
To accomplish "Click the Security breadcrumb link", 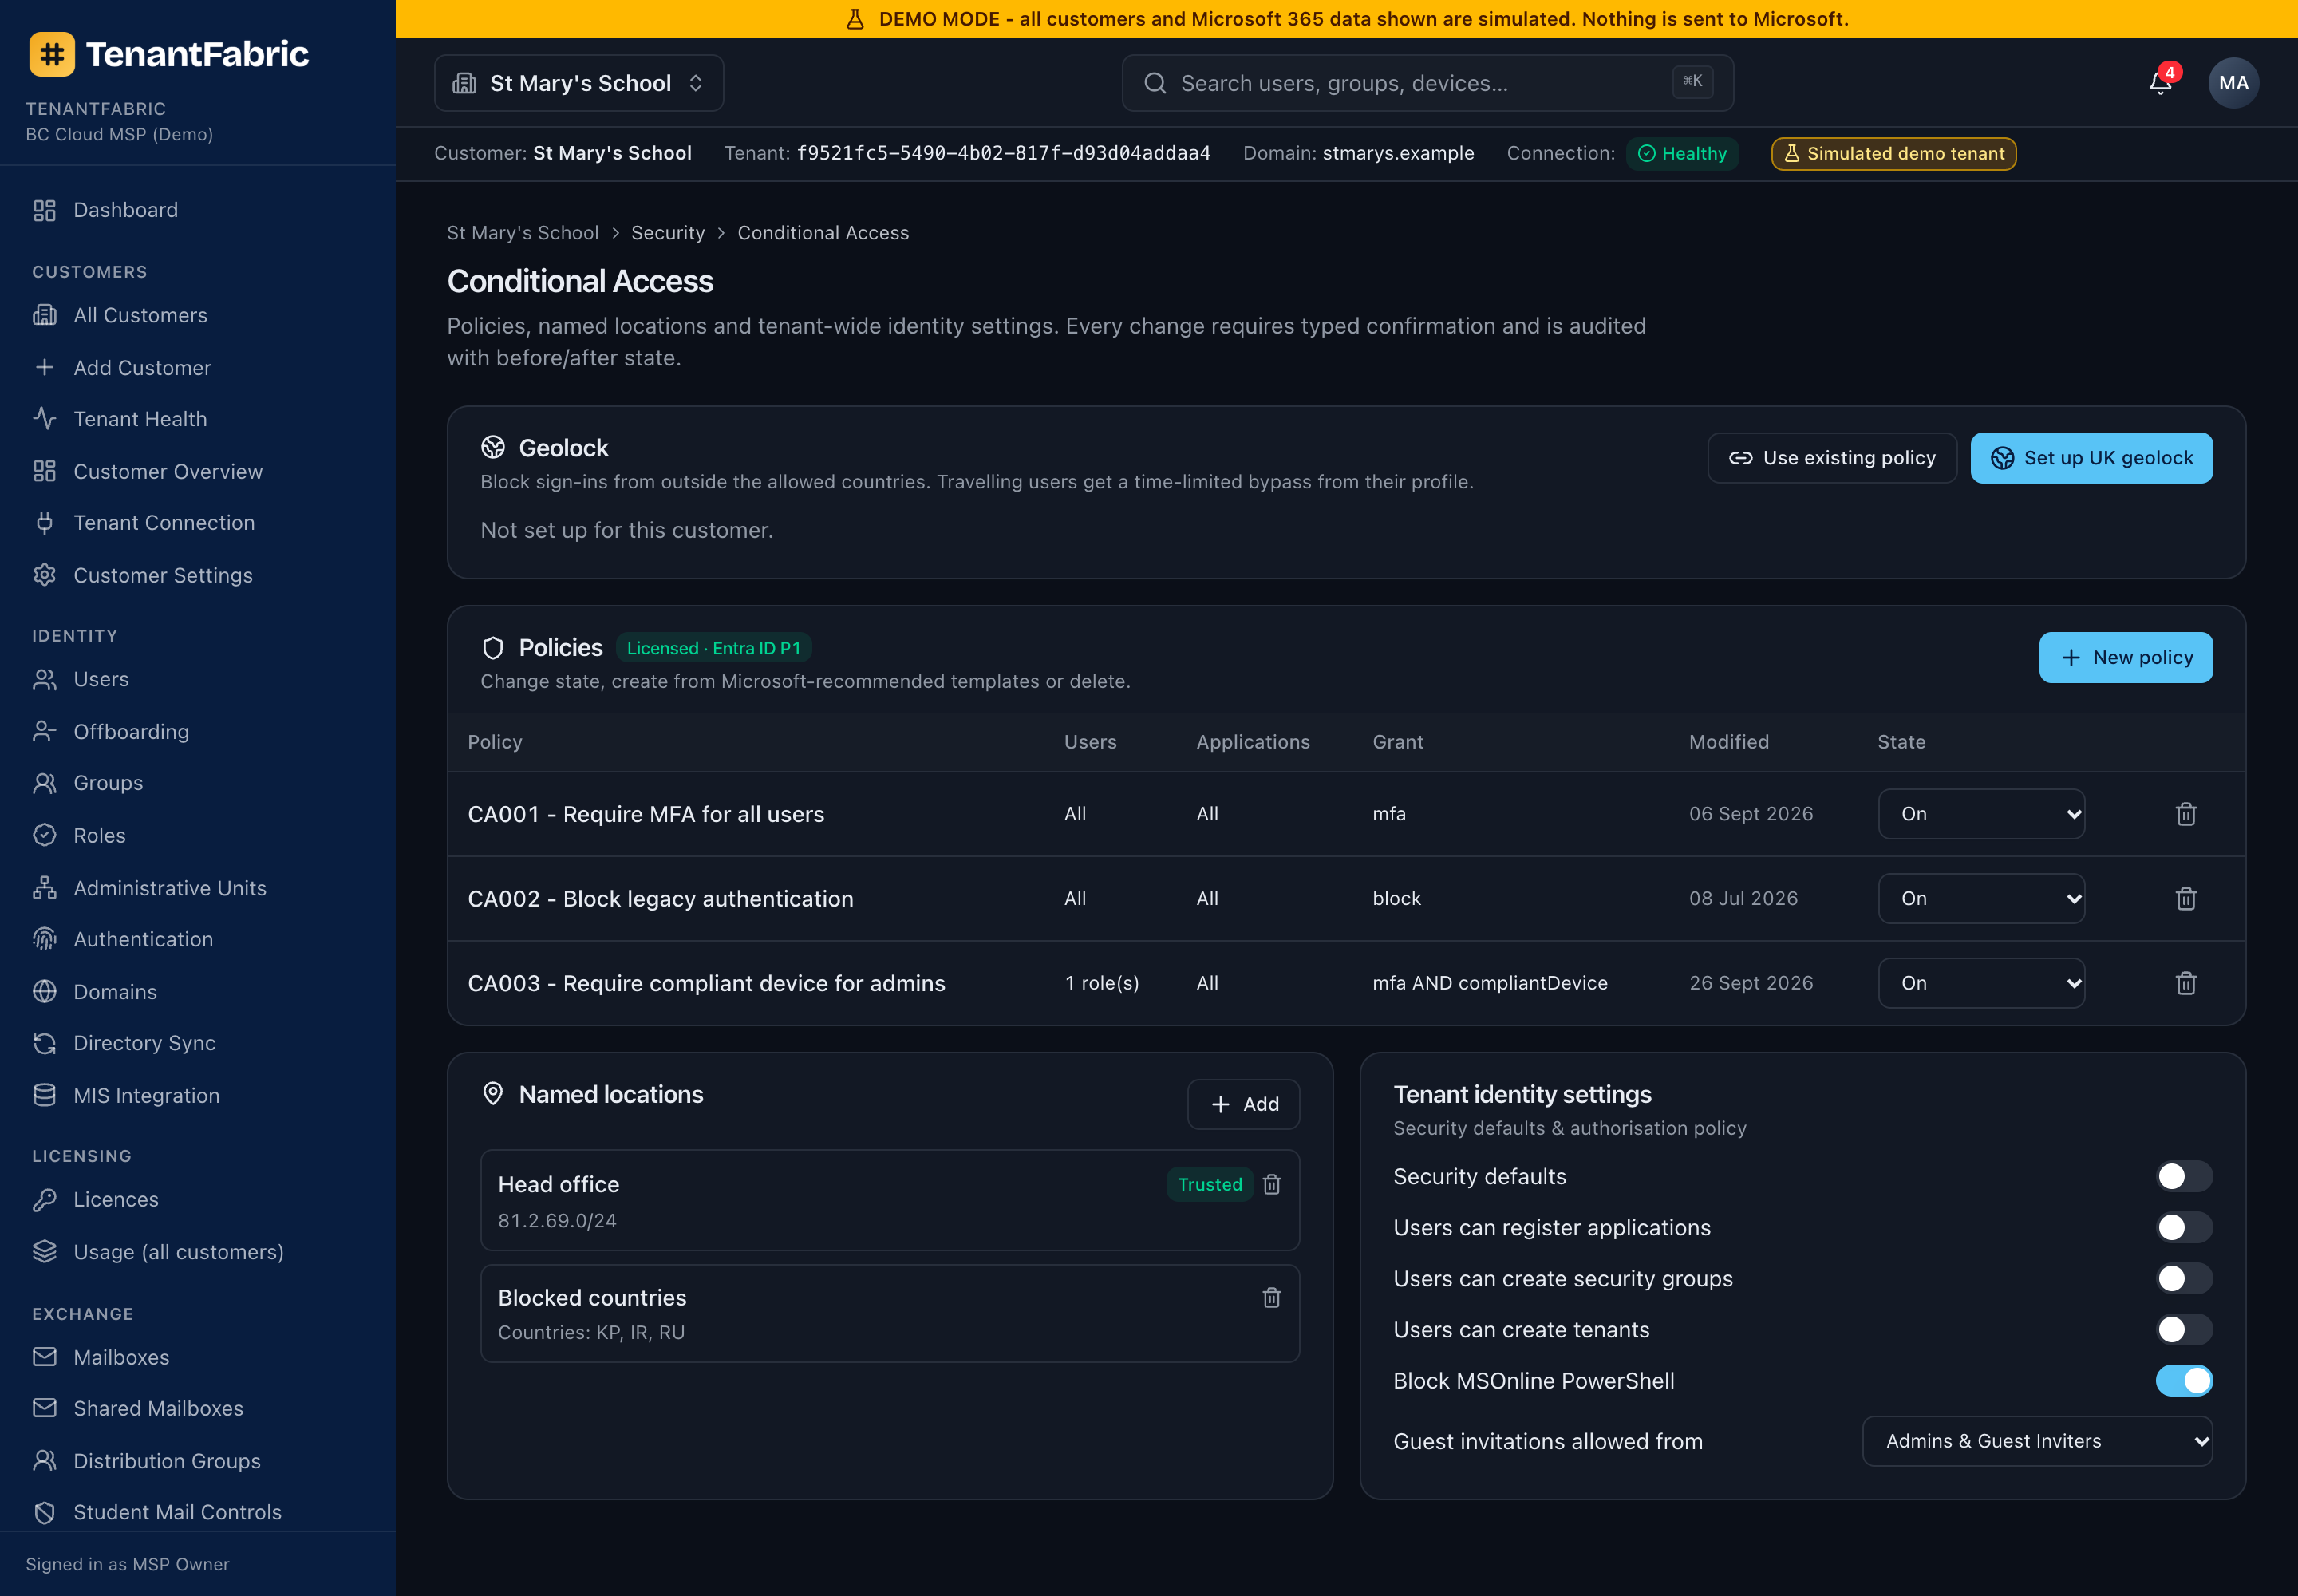I will [667, 233].
